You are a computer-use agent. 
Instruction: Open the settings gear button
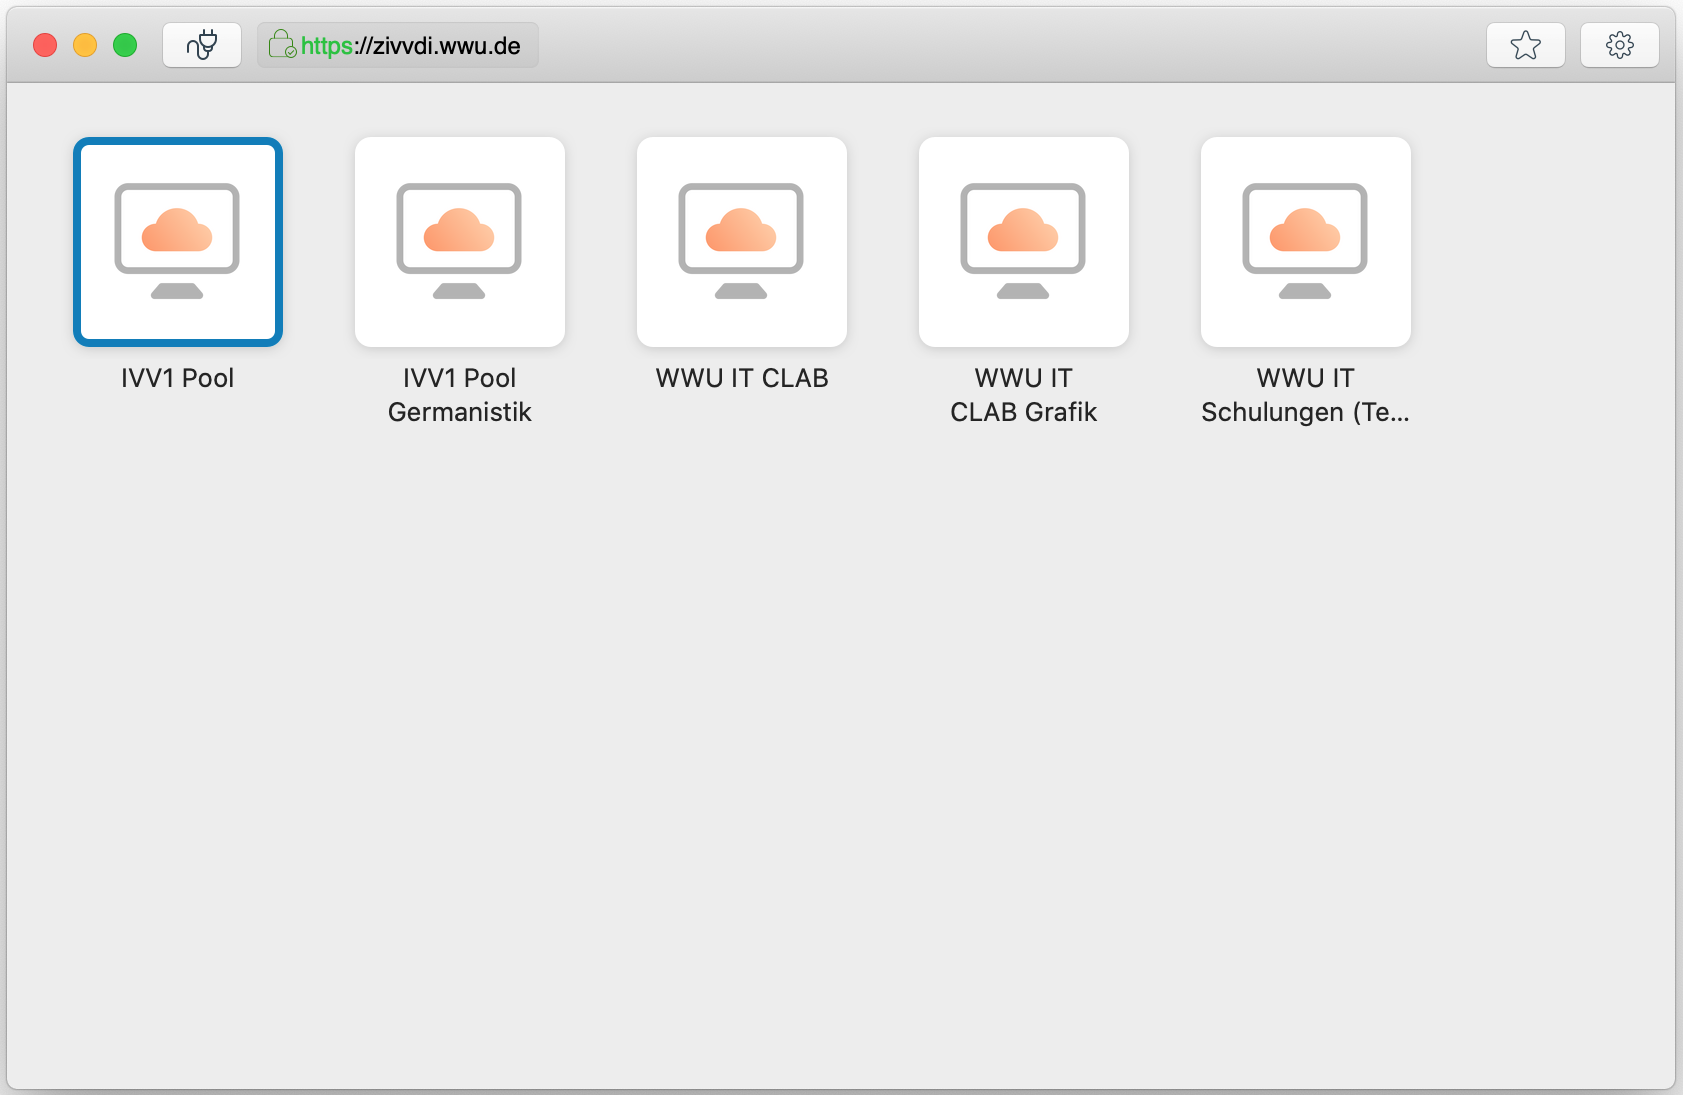click(1619, 45)
